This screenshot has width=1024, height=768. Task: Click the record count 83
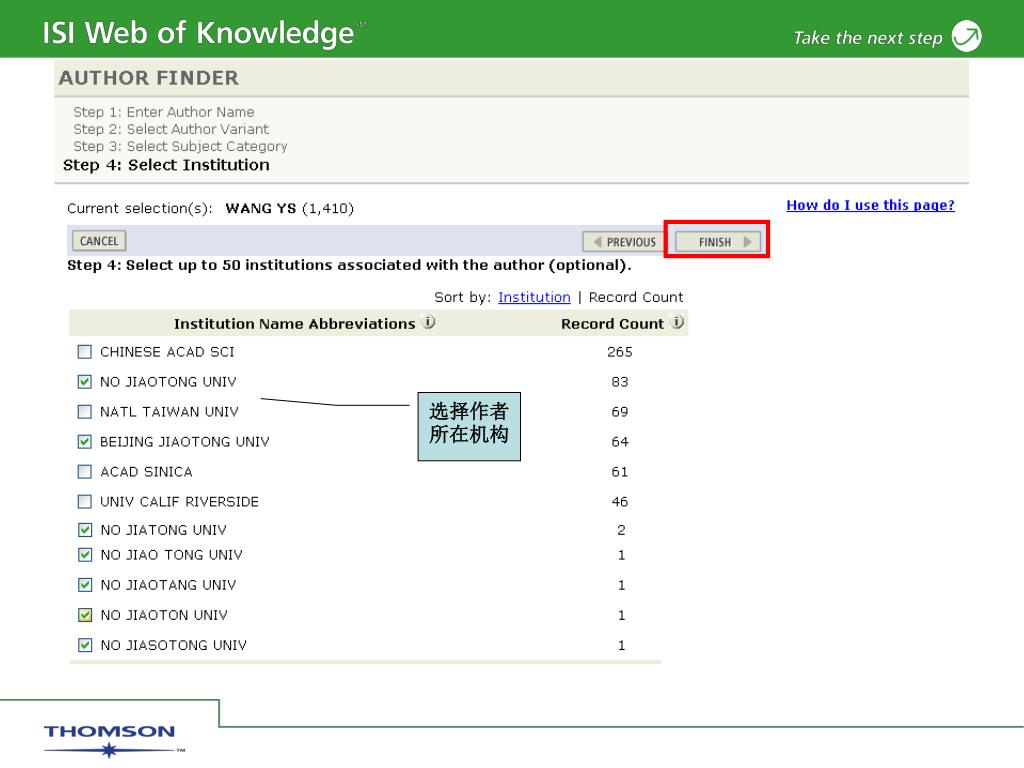click(x=620, y=382)
